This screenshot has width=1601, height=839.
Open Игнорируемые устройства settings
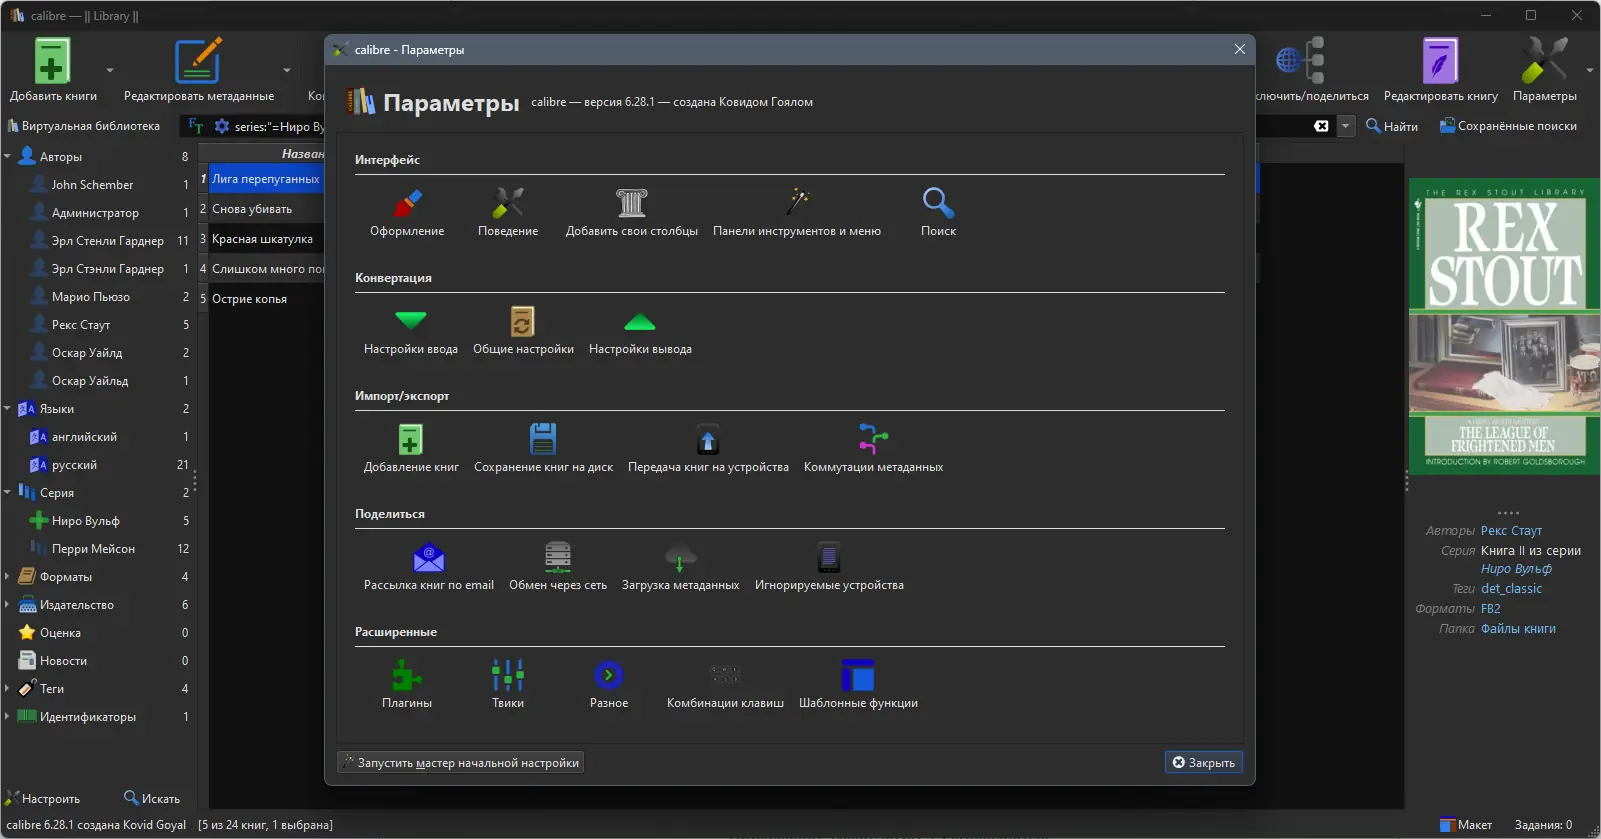tap(829, 567)
